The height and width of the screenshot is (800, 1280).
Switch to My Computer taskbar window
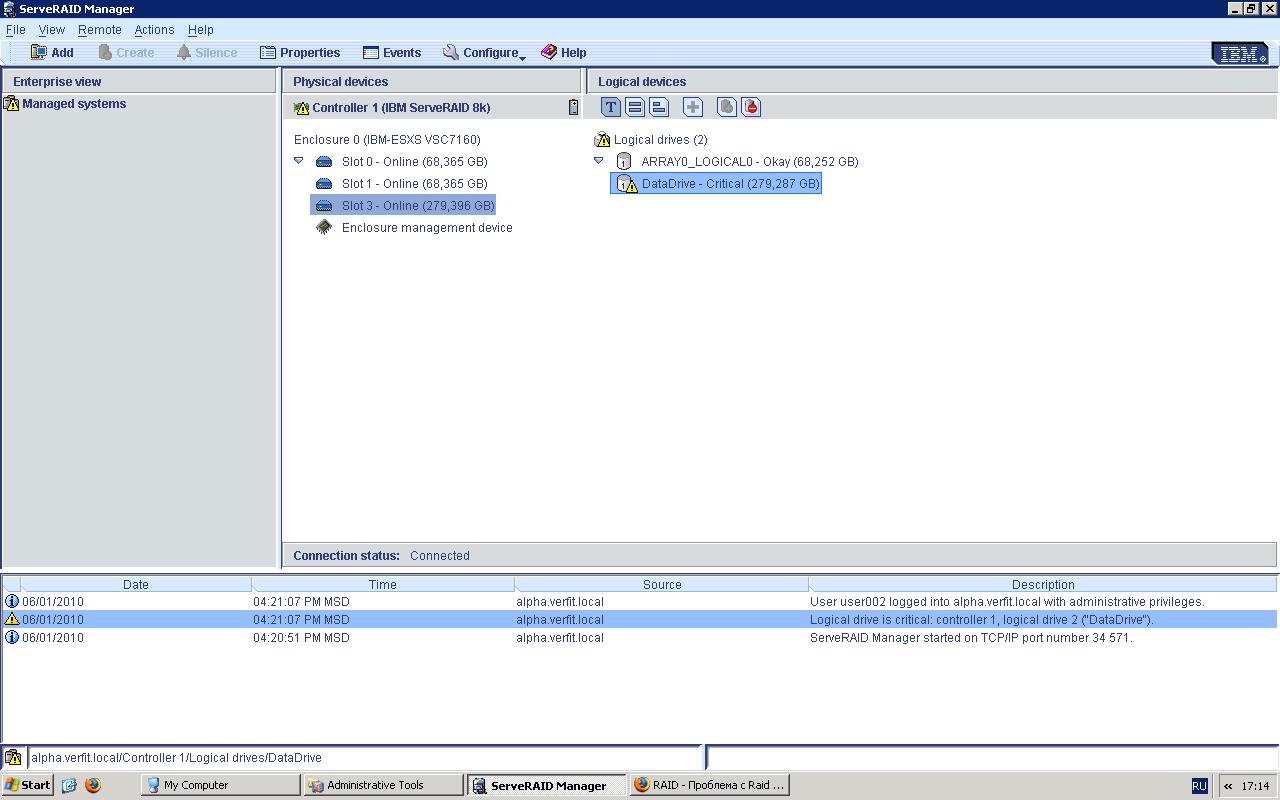220,785
